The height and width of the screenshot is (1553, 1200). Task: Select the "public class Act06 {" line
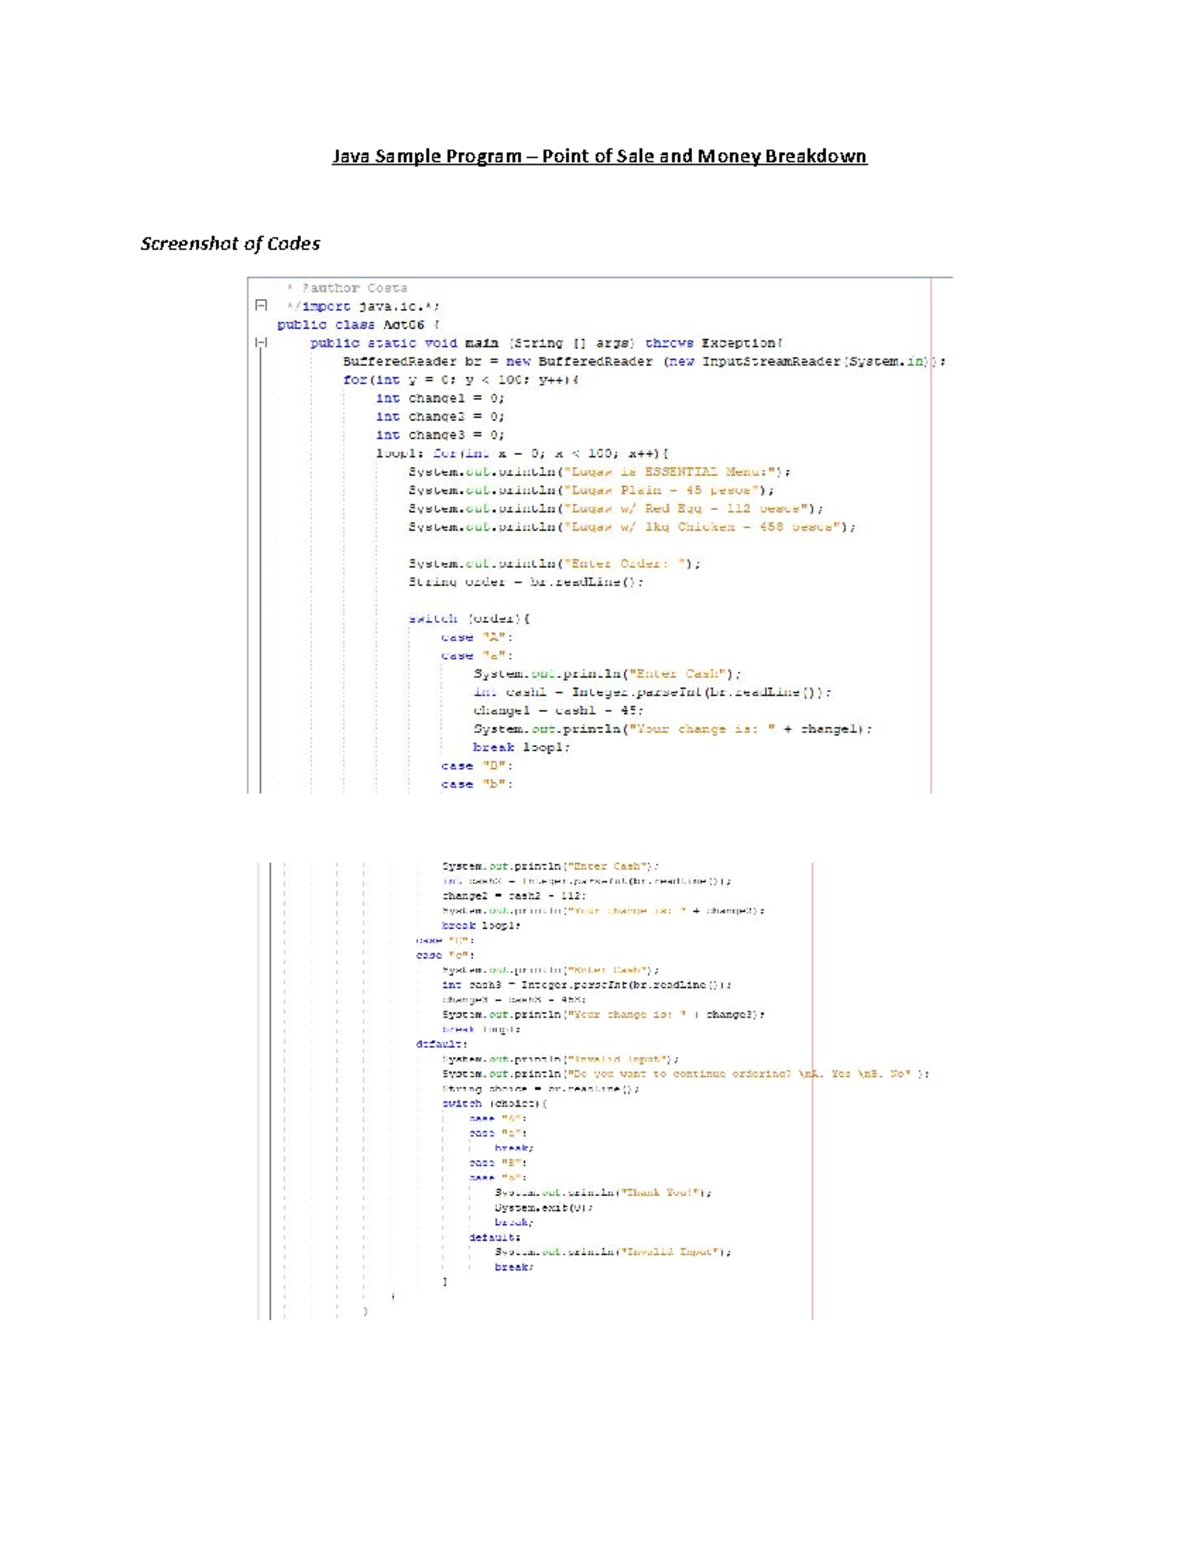pos(359,325)
